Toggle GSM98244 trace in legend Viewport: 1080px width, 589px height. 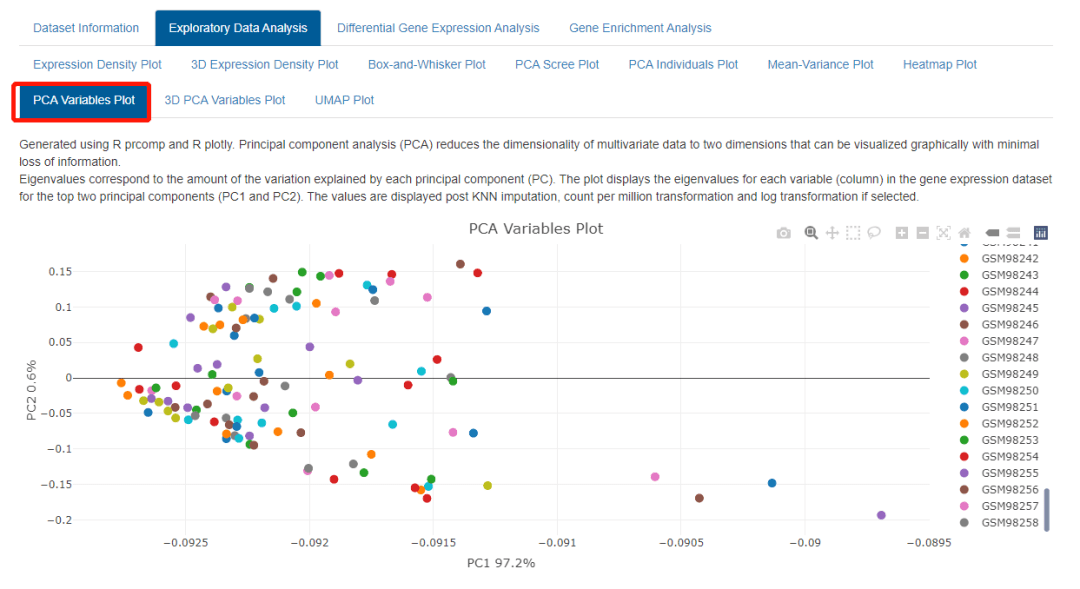coord(999,291)
